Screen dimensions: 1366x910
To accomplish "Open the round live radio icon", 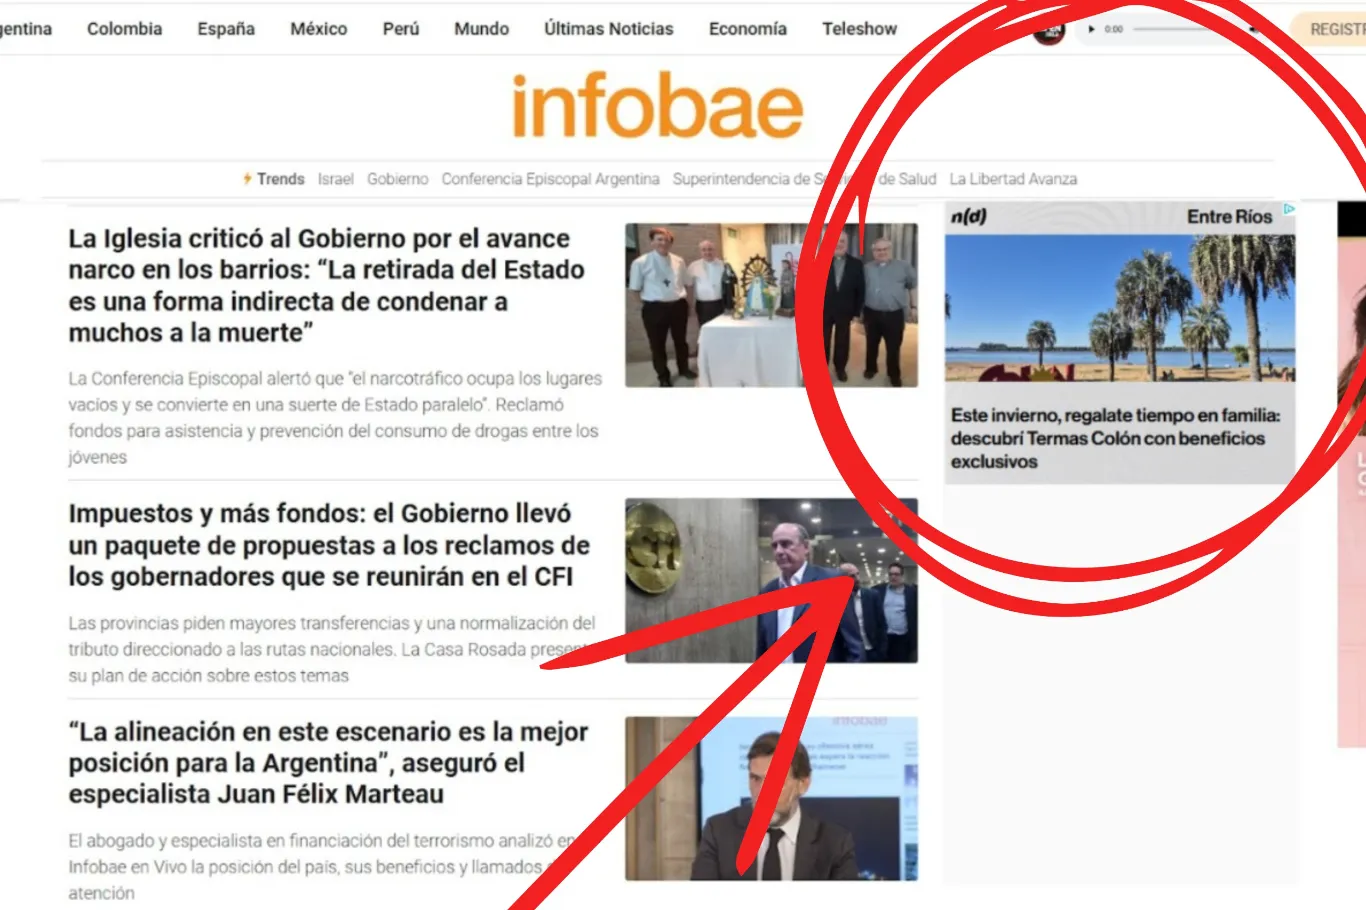I will (1049, 30).
